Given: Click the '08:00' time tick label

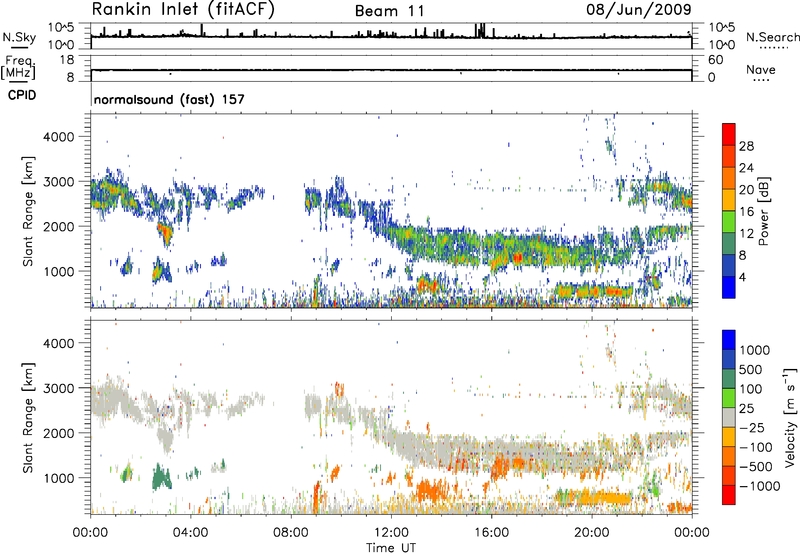Looking at the screenshot, I should click(291, 533).
